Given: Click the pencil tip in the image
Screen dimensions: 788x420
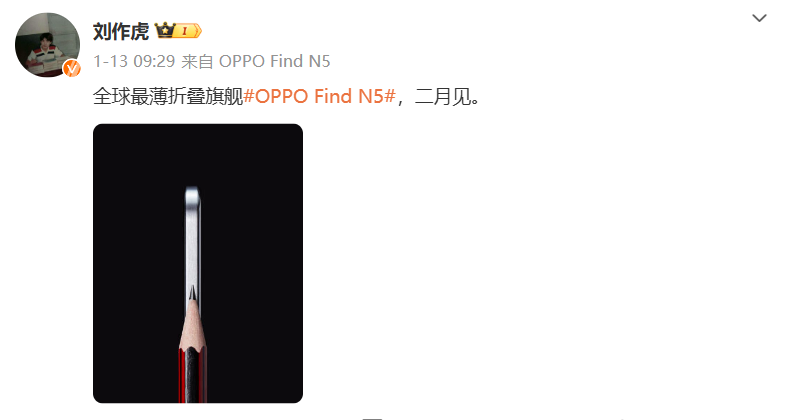Looking at the screenshot, I should pyautogui.click(x=192, y=292).
